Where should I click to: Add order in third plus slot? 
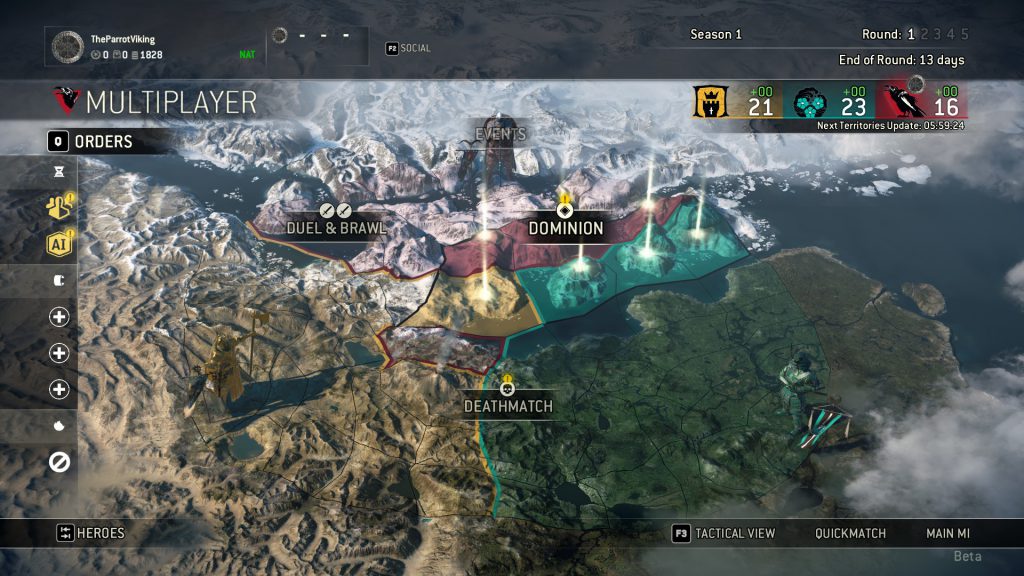tap(59, 389)
